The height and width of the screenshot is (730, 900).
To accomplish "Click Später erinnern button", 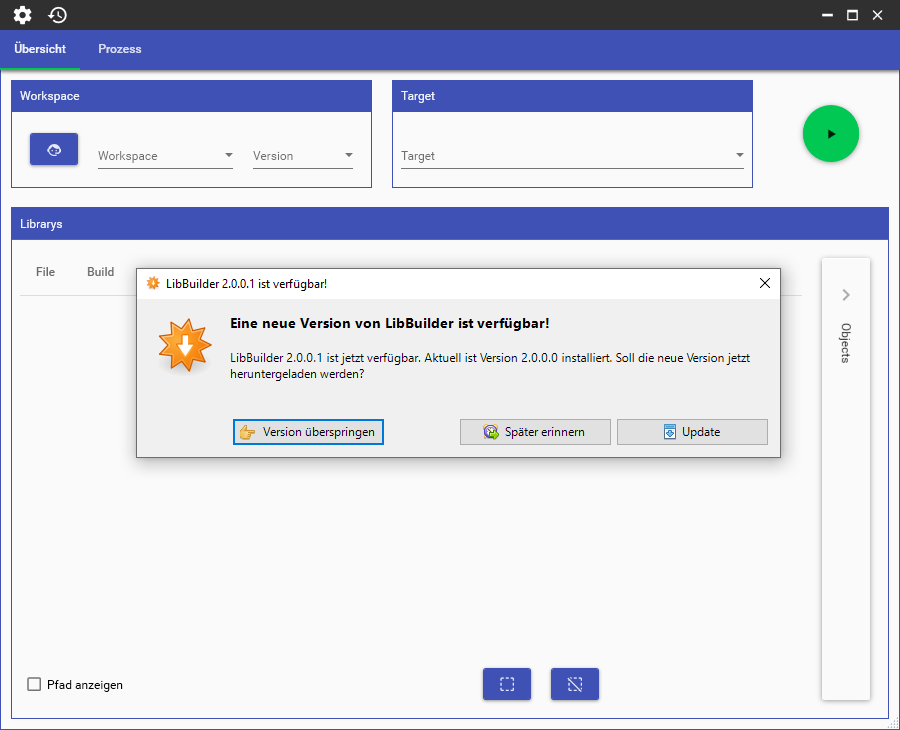I will (535, 432).
